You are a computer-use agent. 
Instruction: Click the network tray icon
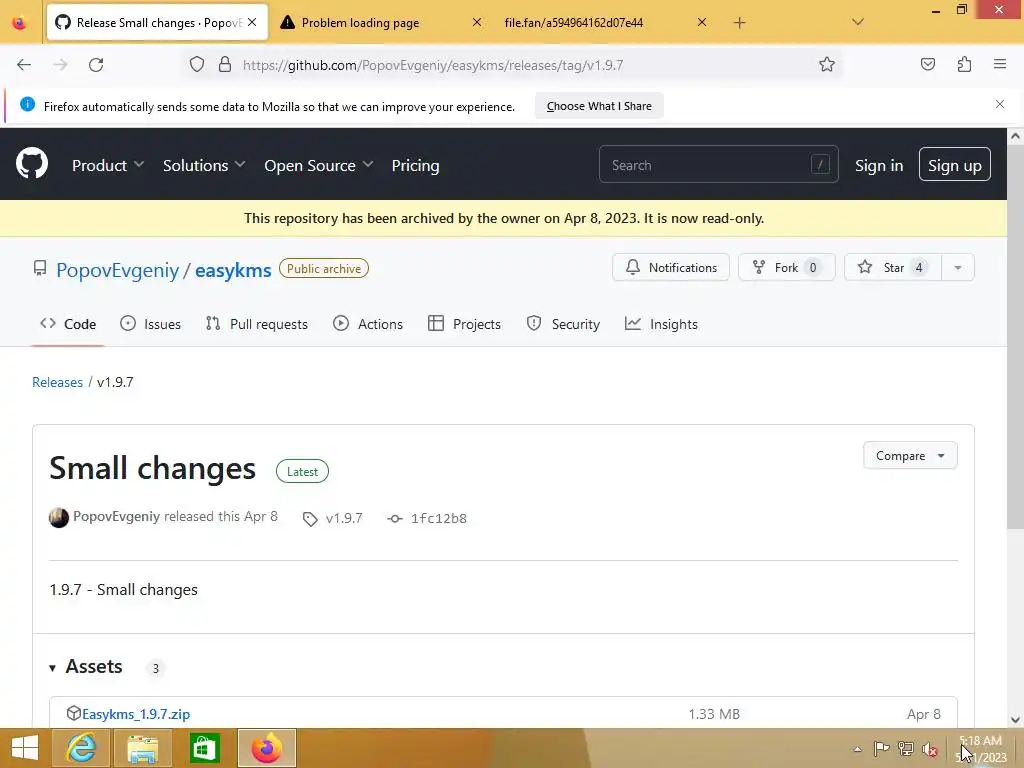pyautogui.click(x=906, y=748)
